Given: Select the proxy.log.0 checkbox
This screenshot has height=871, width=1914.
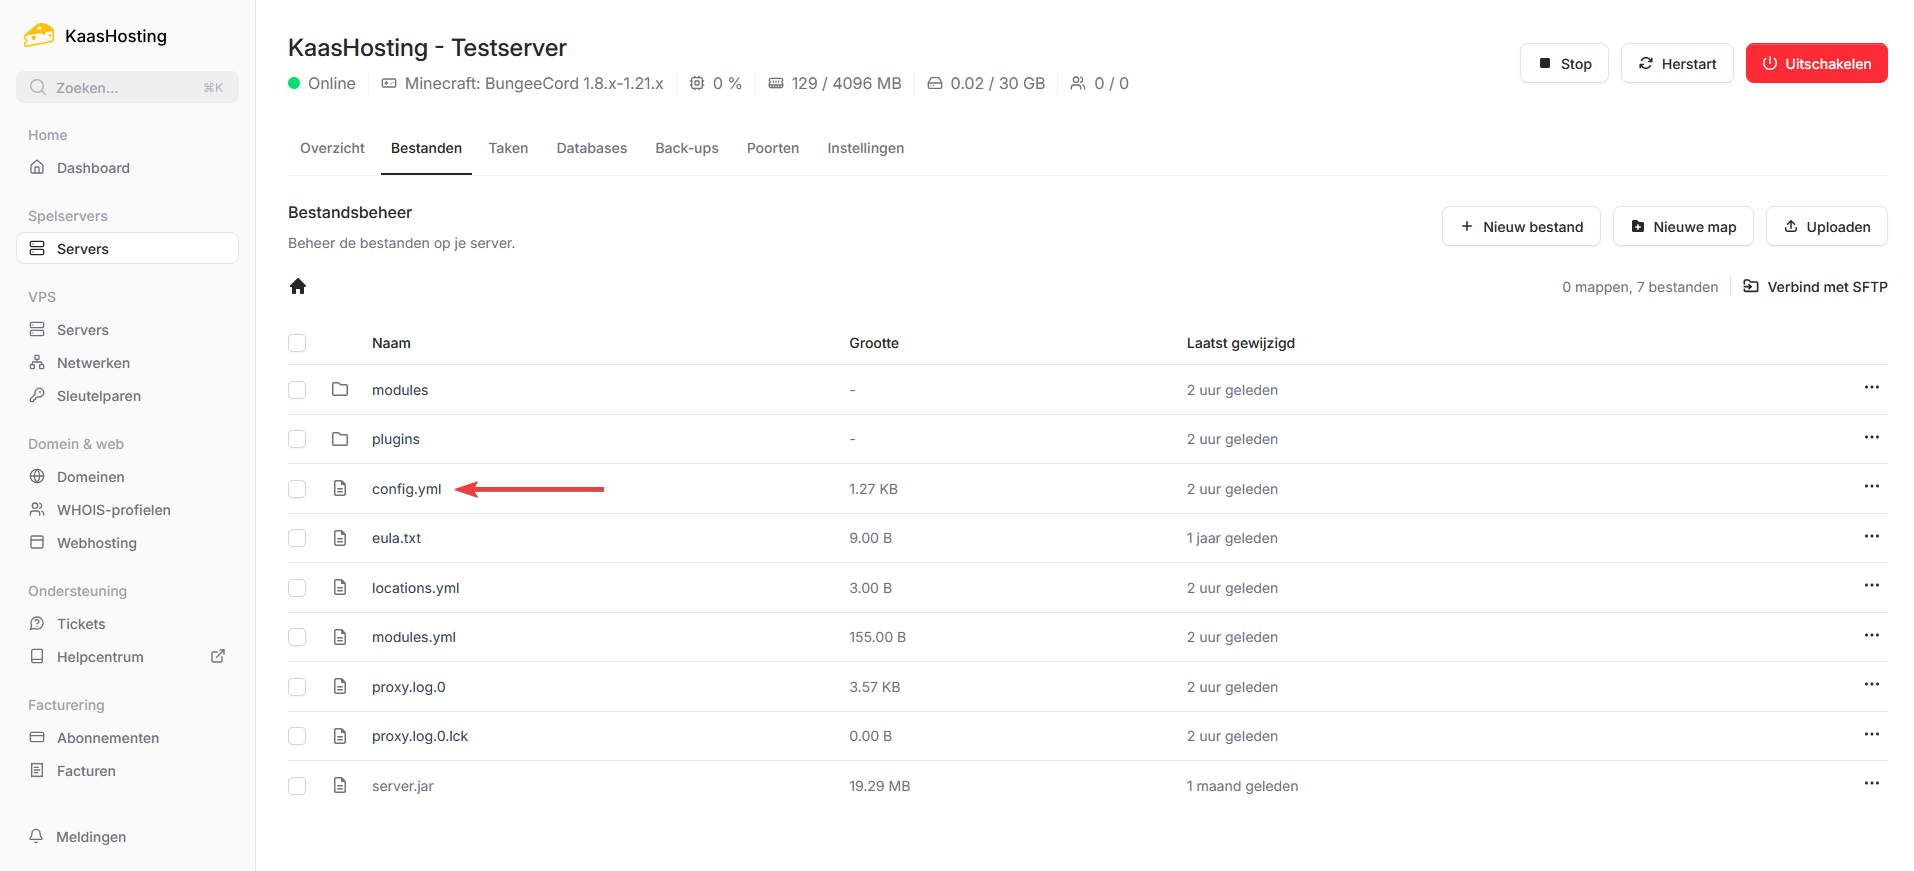Looking at the screenshot, I should coord(297,687).
